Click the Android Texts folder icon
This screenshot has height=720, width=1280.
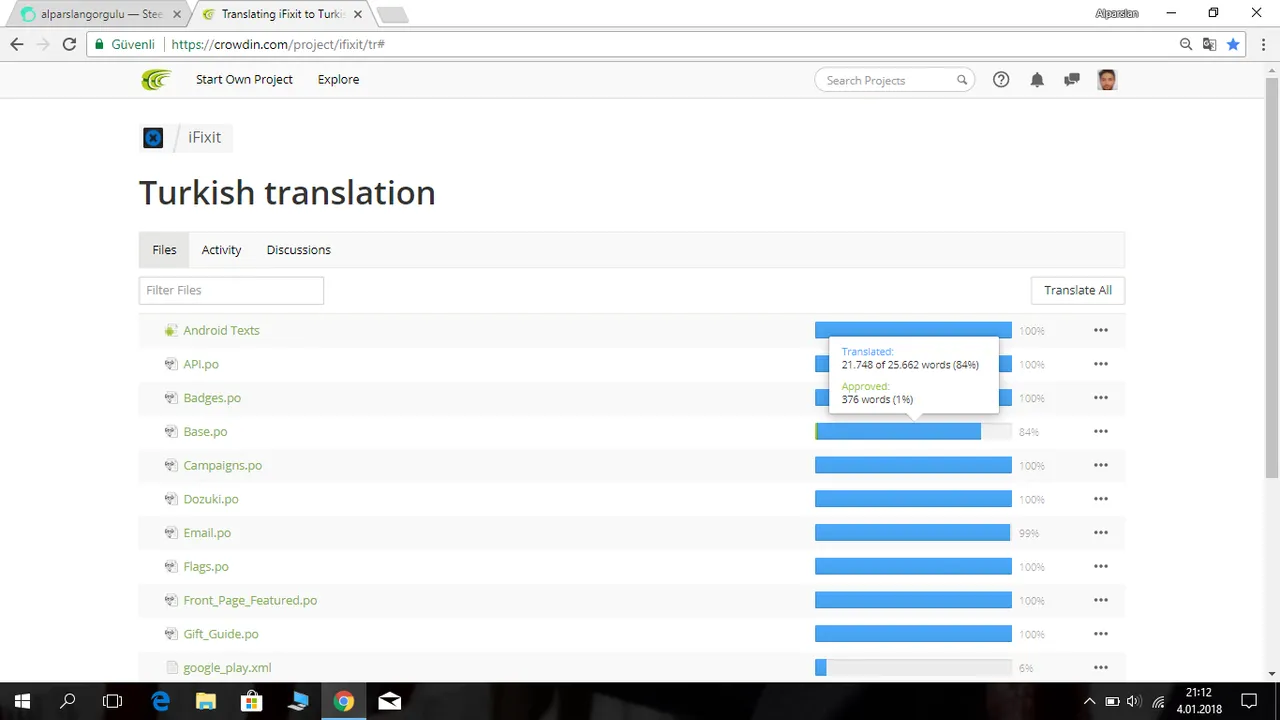(x=171, y=330)
